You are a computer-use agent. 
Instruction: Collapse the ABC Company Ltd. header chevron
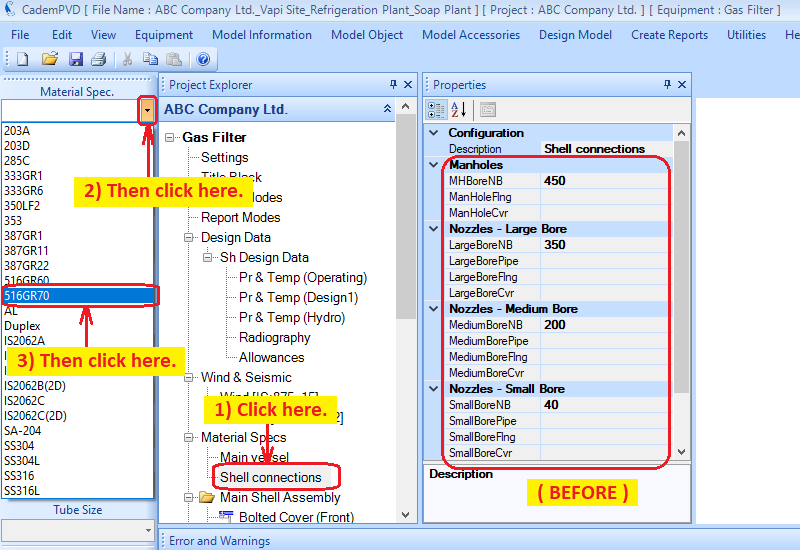388,109
